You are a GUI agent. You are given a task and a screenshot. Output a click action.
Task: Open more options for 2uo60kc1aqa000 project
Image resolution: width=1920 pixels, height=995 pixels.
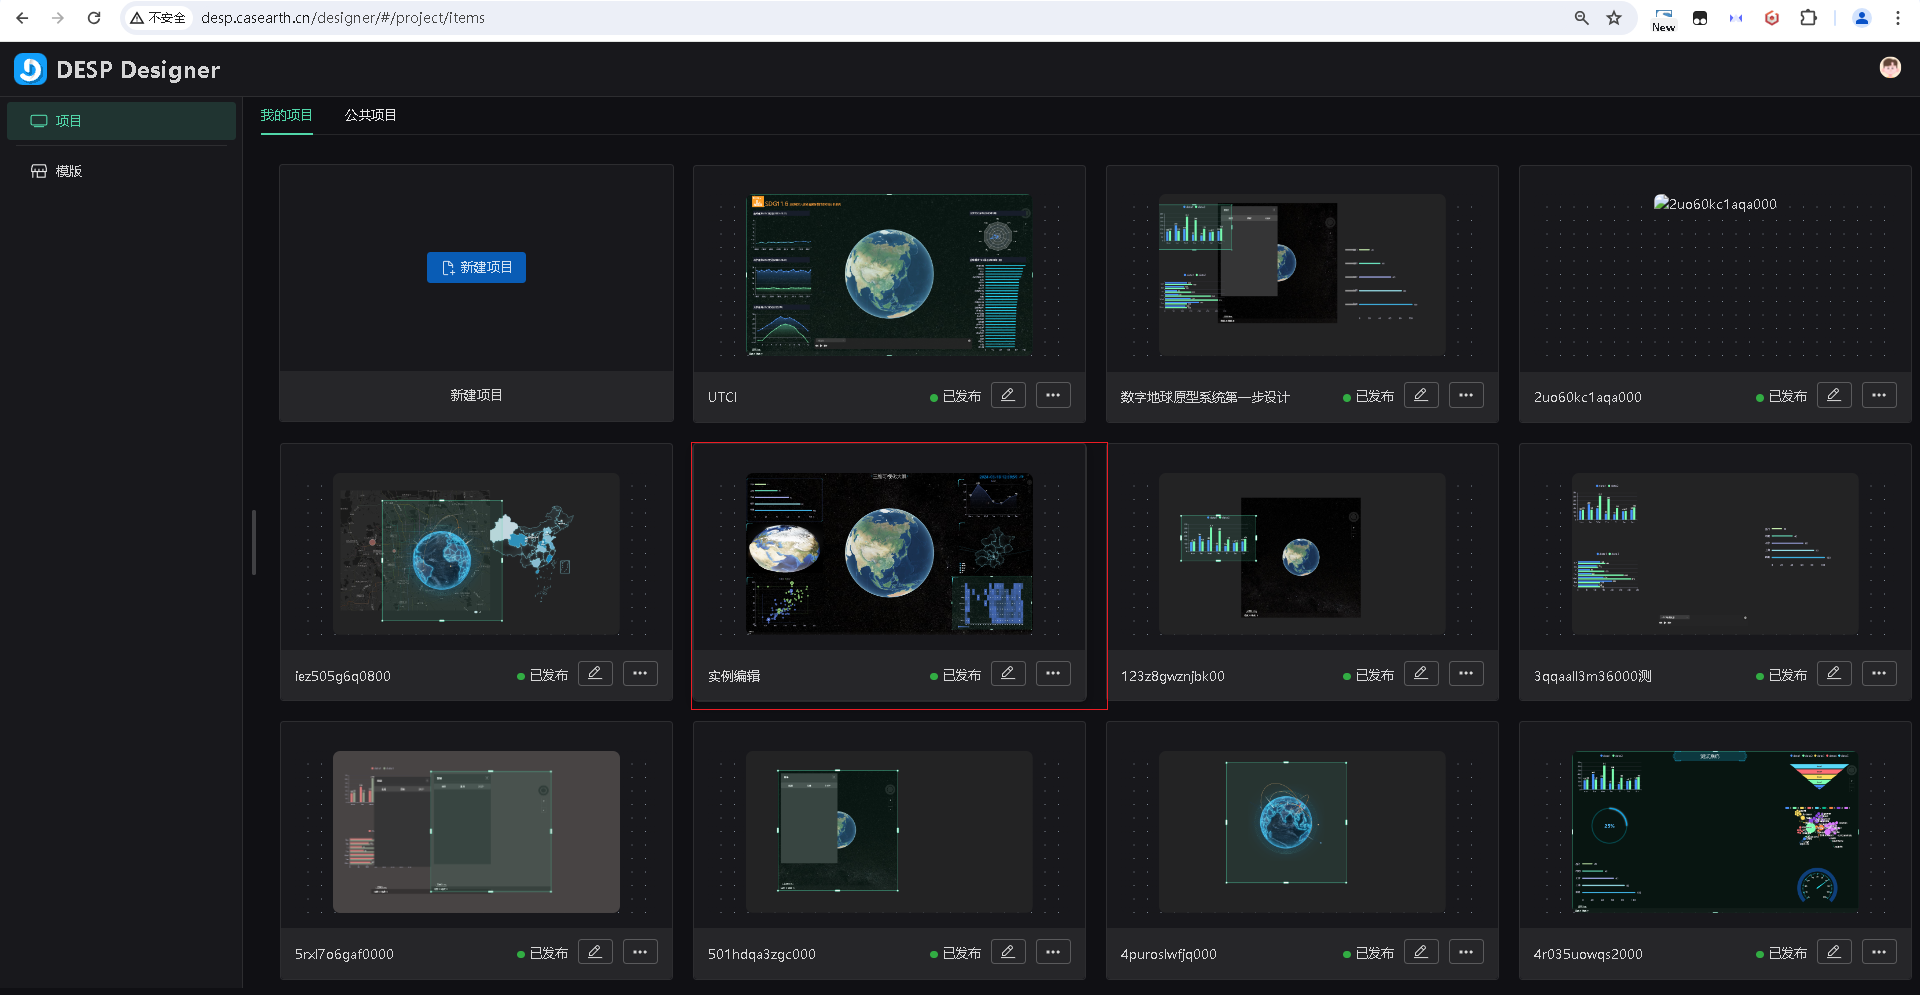(1878, 395)
